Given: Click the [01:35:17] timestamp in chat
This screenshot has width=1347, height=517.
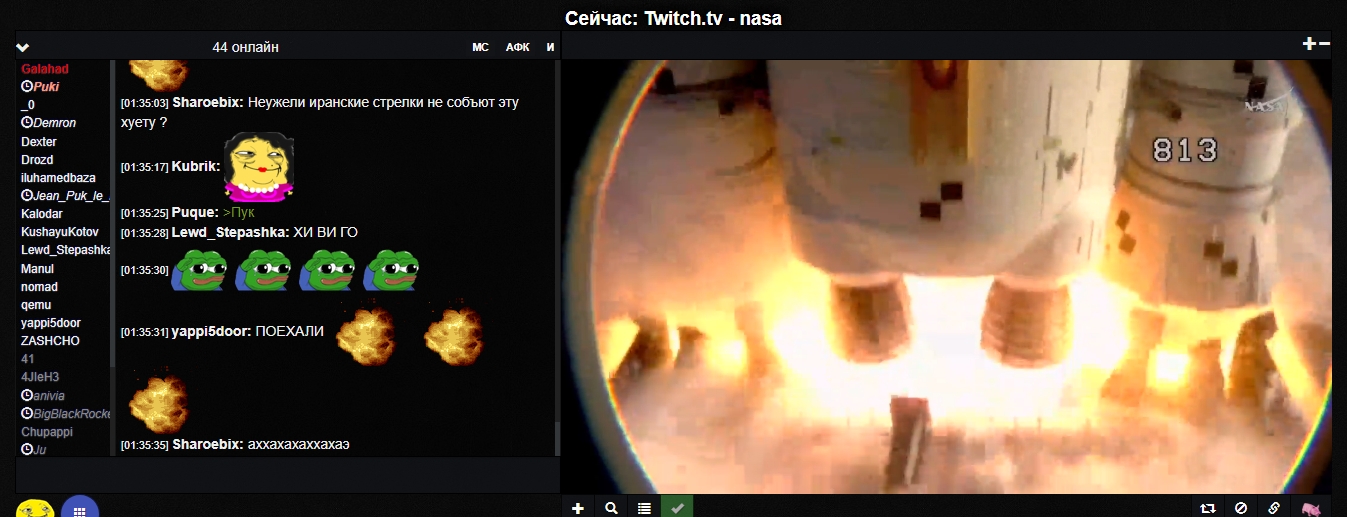Looking at the screenshot, I should click(x=145, y=167).
